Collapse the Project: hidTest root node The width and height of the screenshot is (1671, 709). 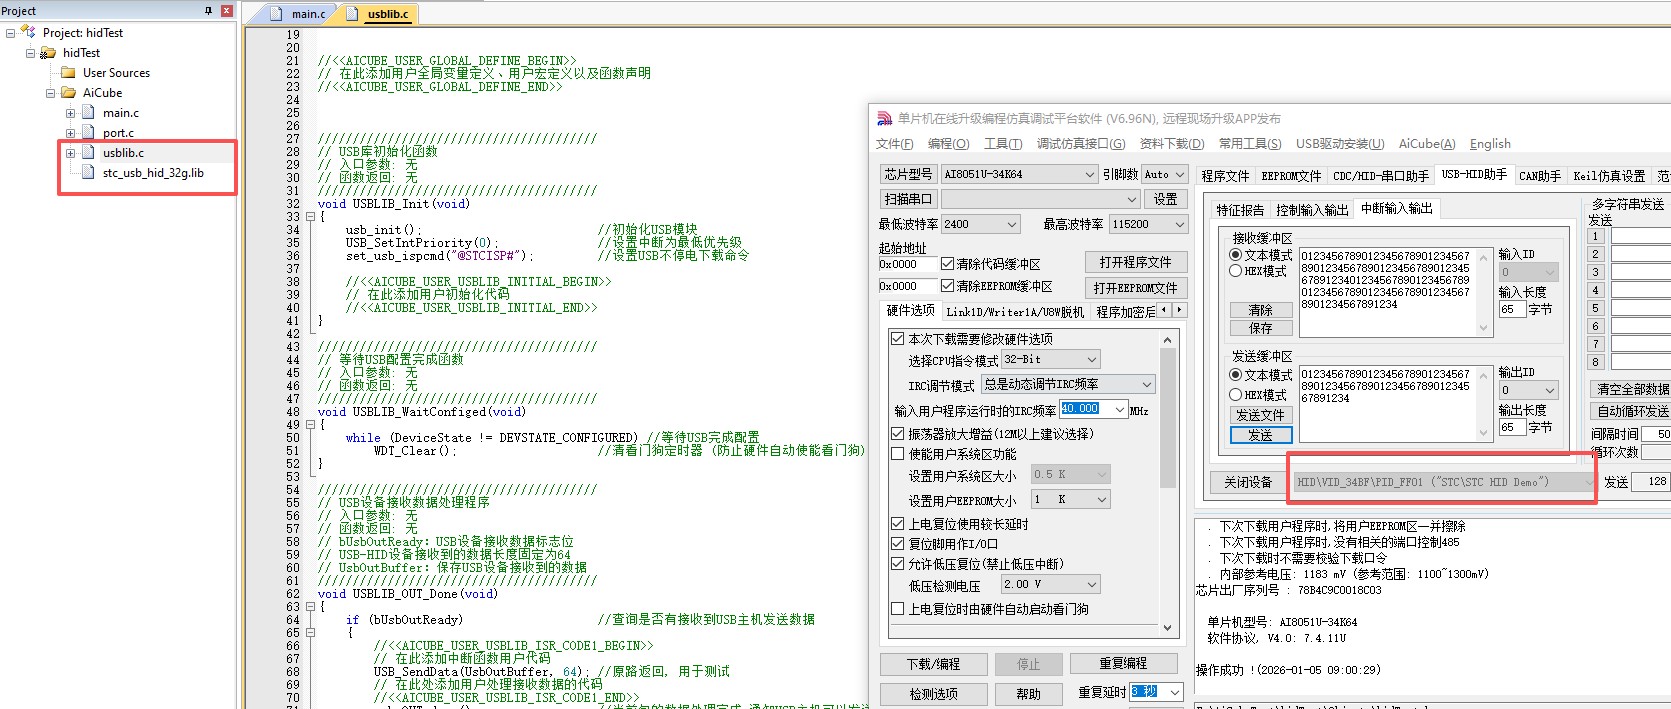10,33
